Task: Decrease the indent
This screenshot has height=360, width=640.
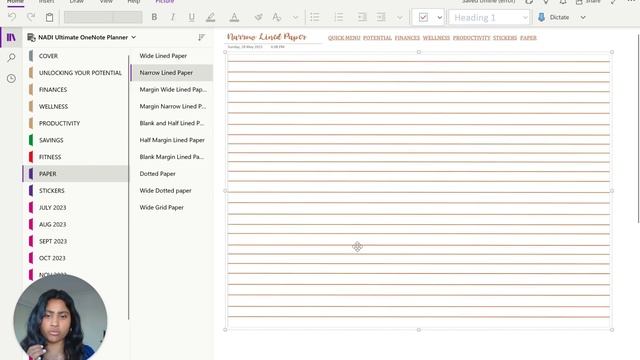Action: coord(362,17)
